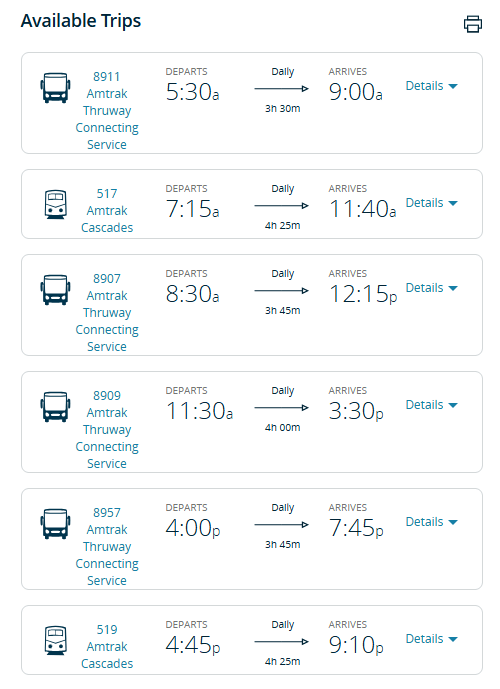
Task: Open the 8957 Amtrak Thruway Connecting Service link
Action: (107, 546)
